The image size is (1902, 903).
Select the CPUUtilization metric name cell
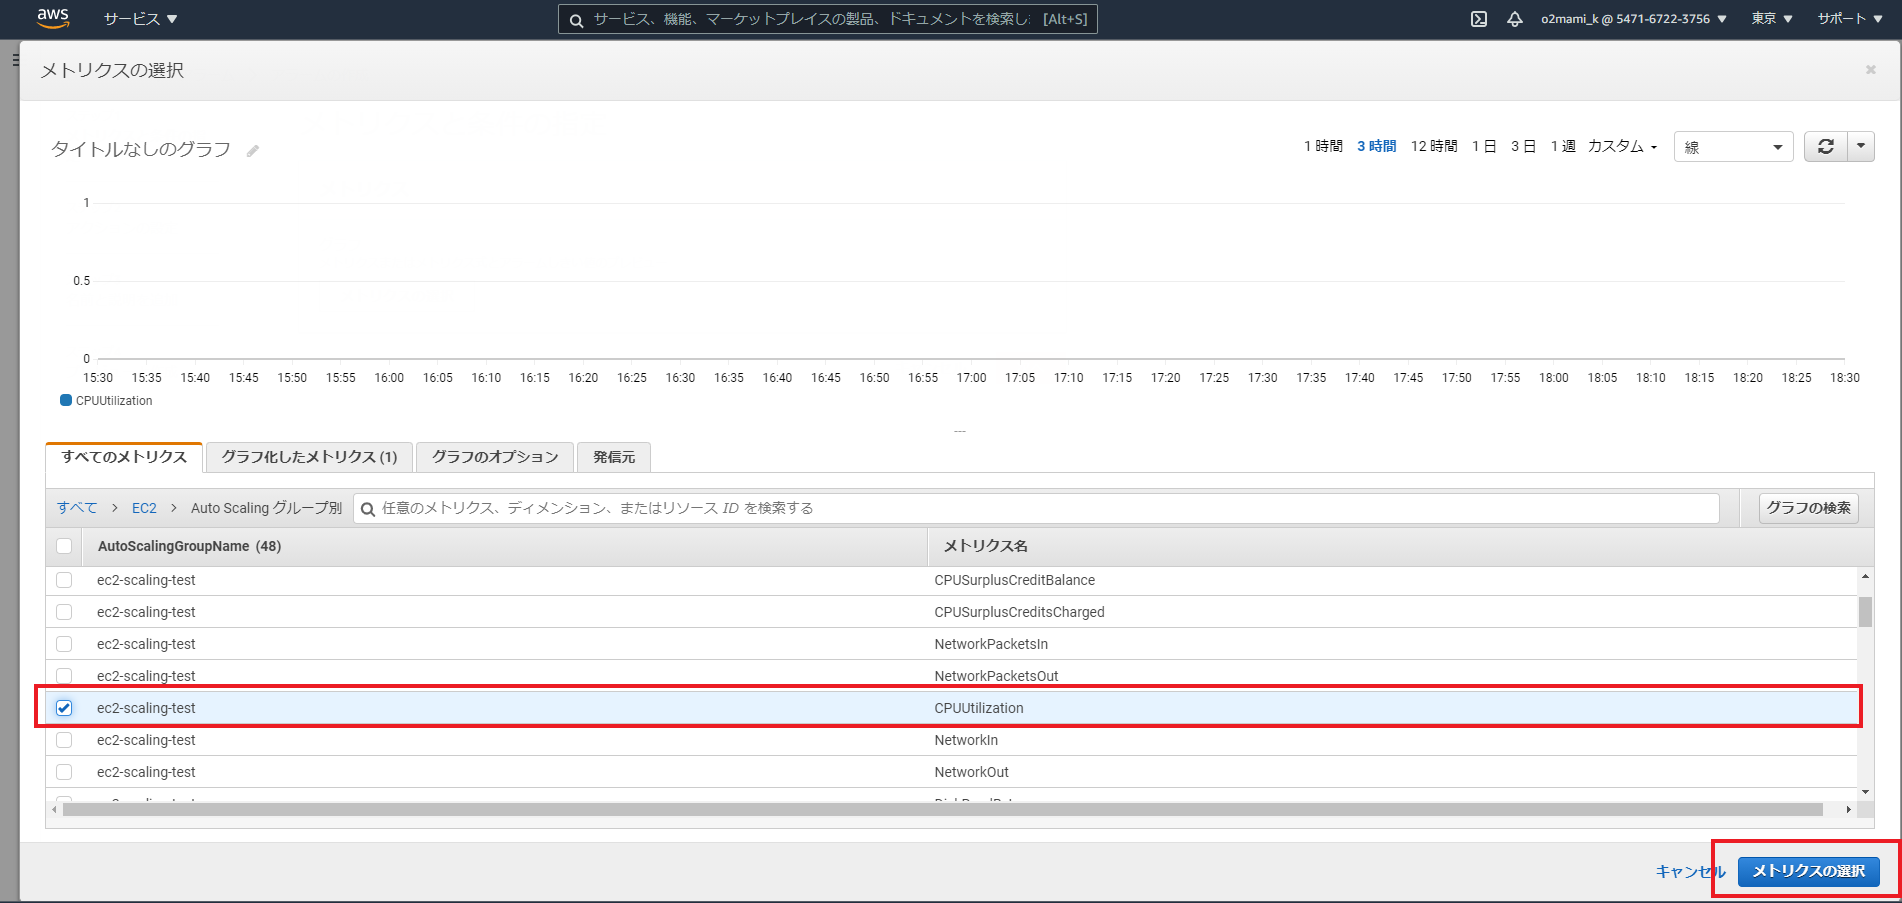(x=979, y=708)
